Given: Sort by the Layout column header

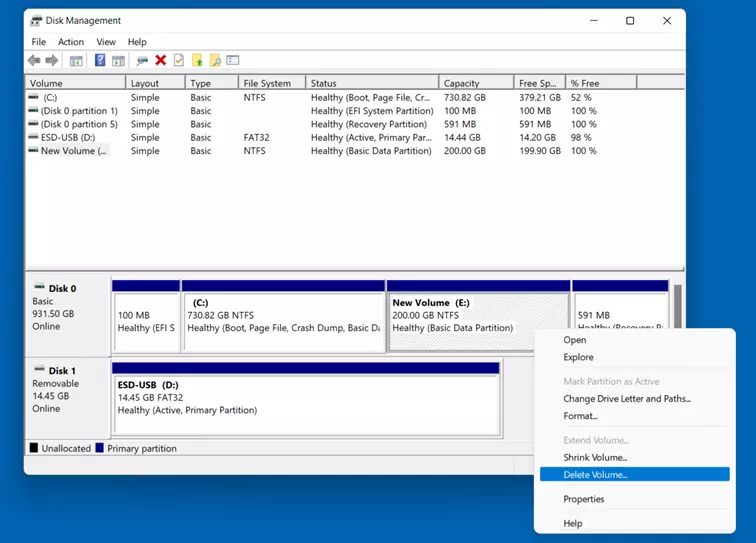Looking at the screenshot, I should [x=155, y=83].
